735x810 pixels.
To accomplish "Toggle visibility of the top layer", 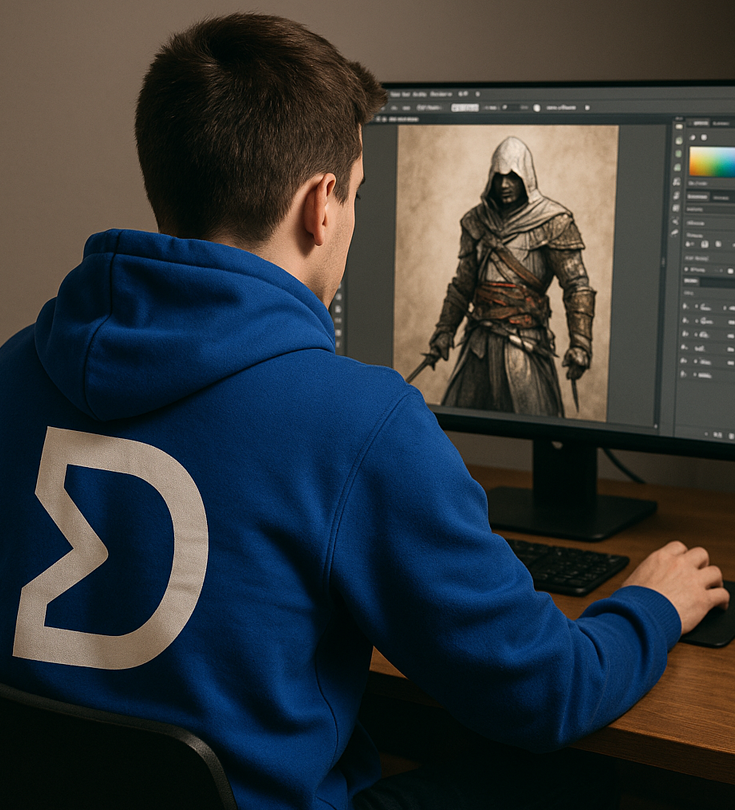I will [x=685, y=306].
